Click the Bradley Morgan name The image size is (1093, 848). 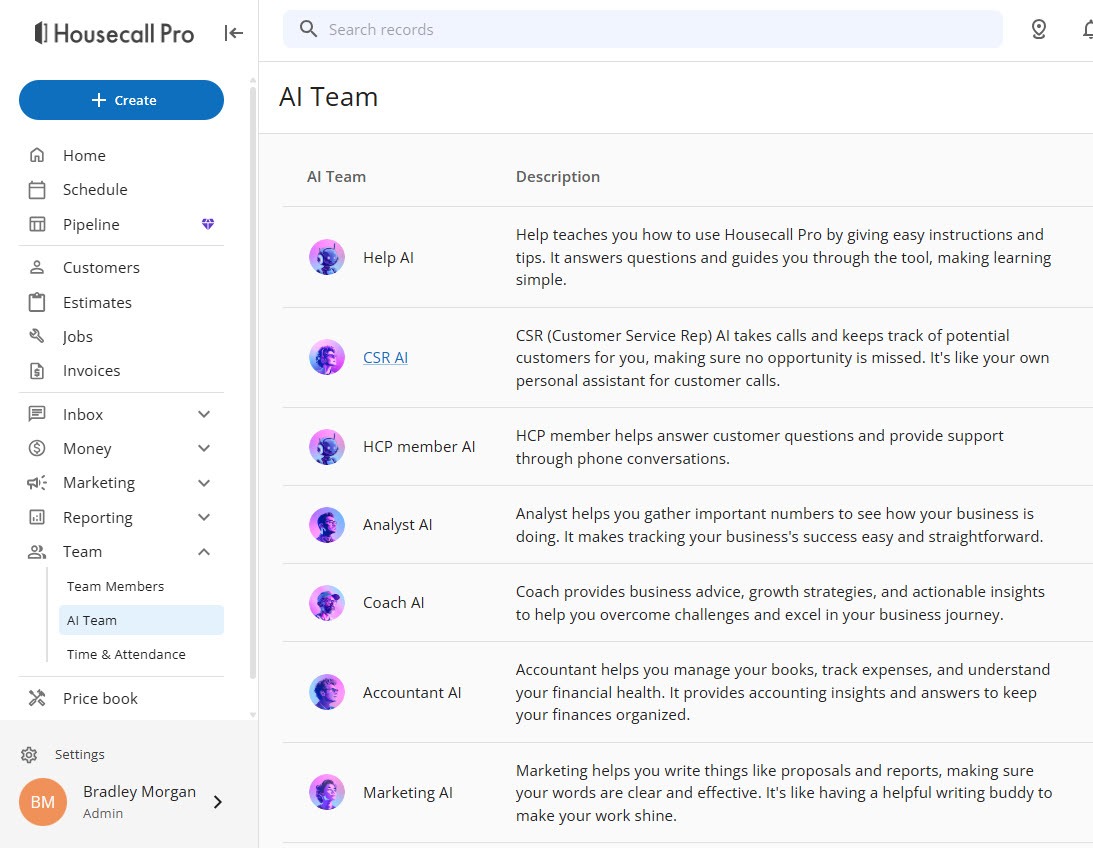(139, 792)
